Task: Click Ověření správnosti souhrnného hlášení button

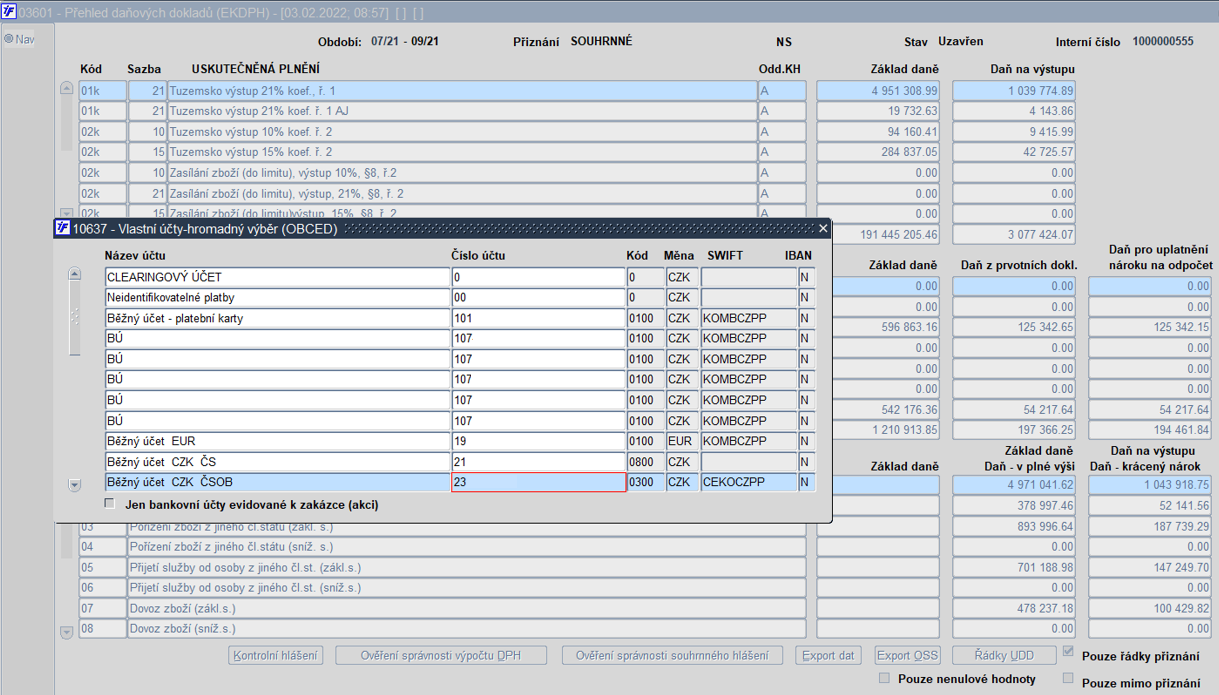Action: tap(672, 656)
